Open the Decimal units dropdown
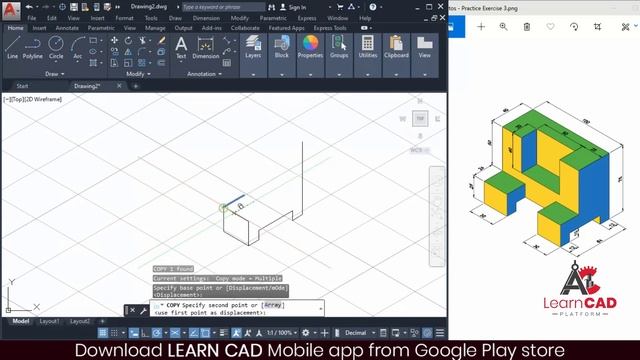640x360 pixels. [x=359, y=333]
